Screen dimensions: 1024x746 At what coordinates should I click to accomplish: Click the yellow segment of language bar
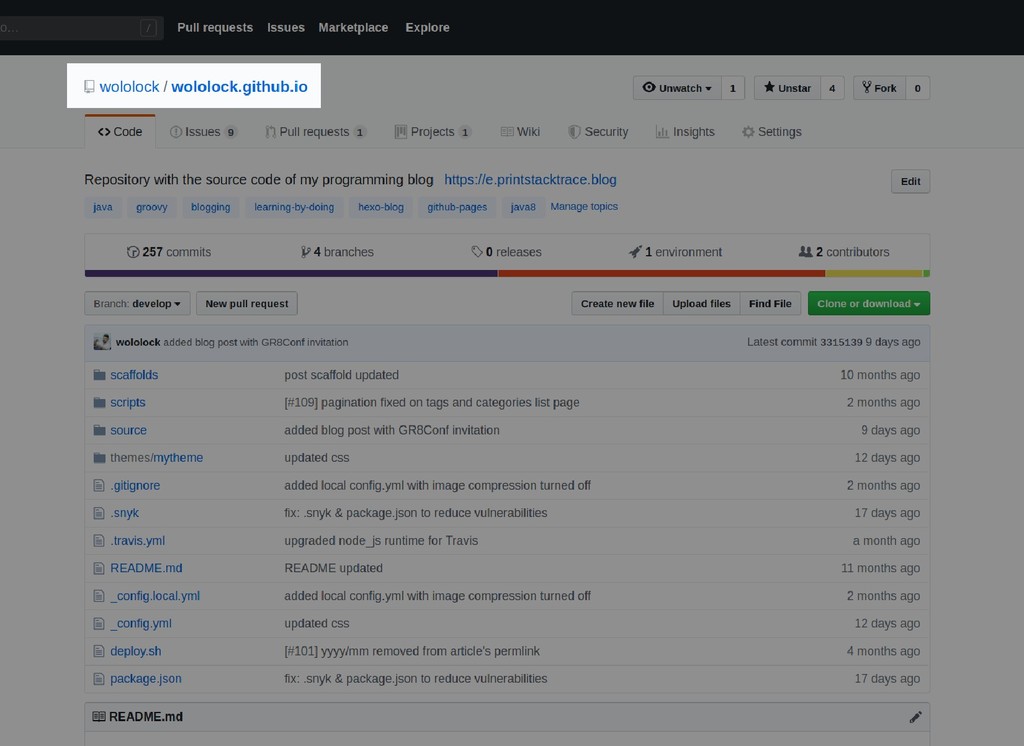[x=874, y=274]
